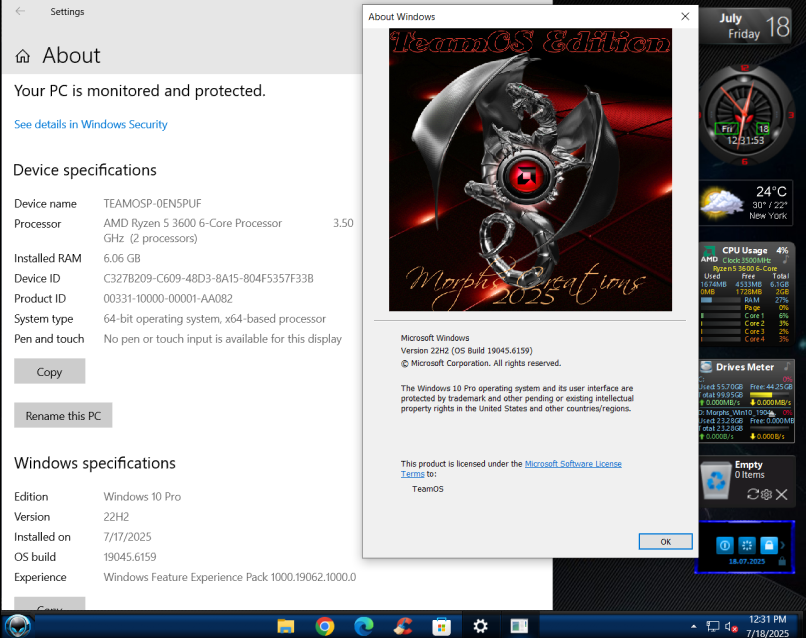Screen dimensions: 806x638
Task: Launch CCleaner from taskbar
Action: (x=403, y=626)
